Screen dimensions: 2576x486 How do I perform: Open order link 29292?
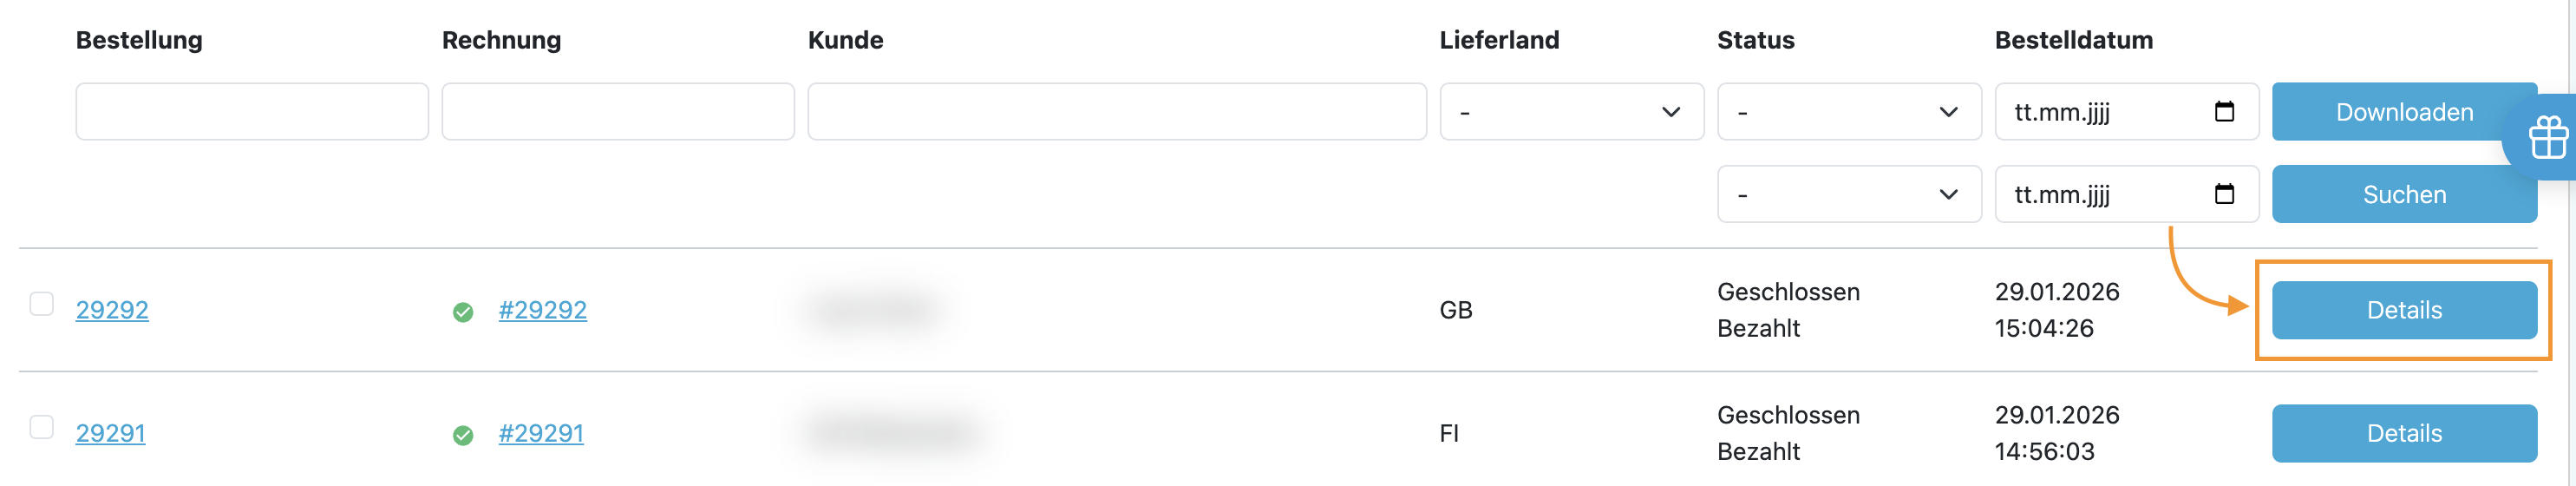pyautogui.click(x=112, y=310)
